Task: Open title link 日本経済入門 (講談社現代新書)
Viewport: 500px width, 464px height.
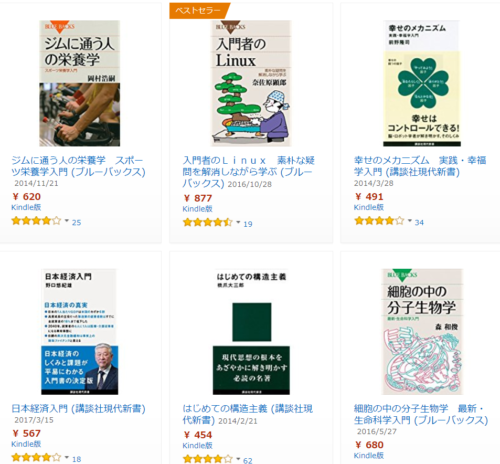Action: pos(78,409)
